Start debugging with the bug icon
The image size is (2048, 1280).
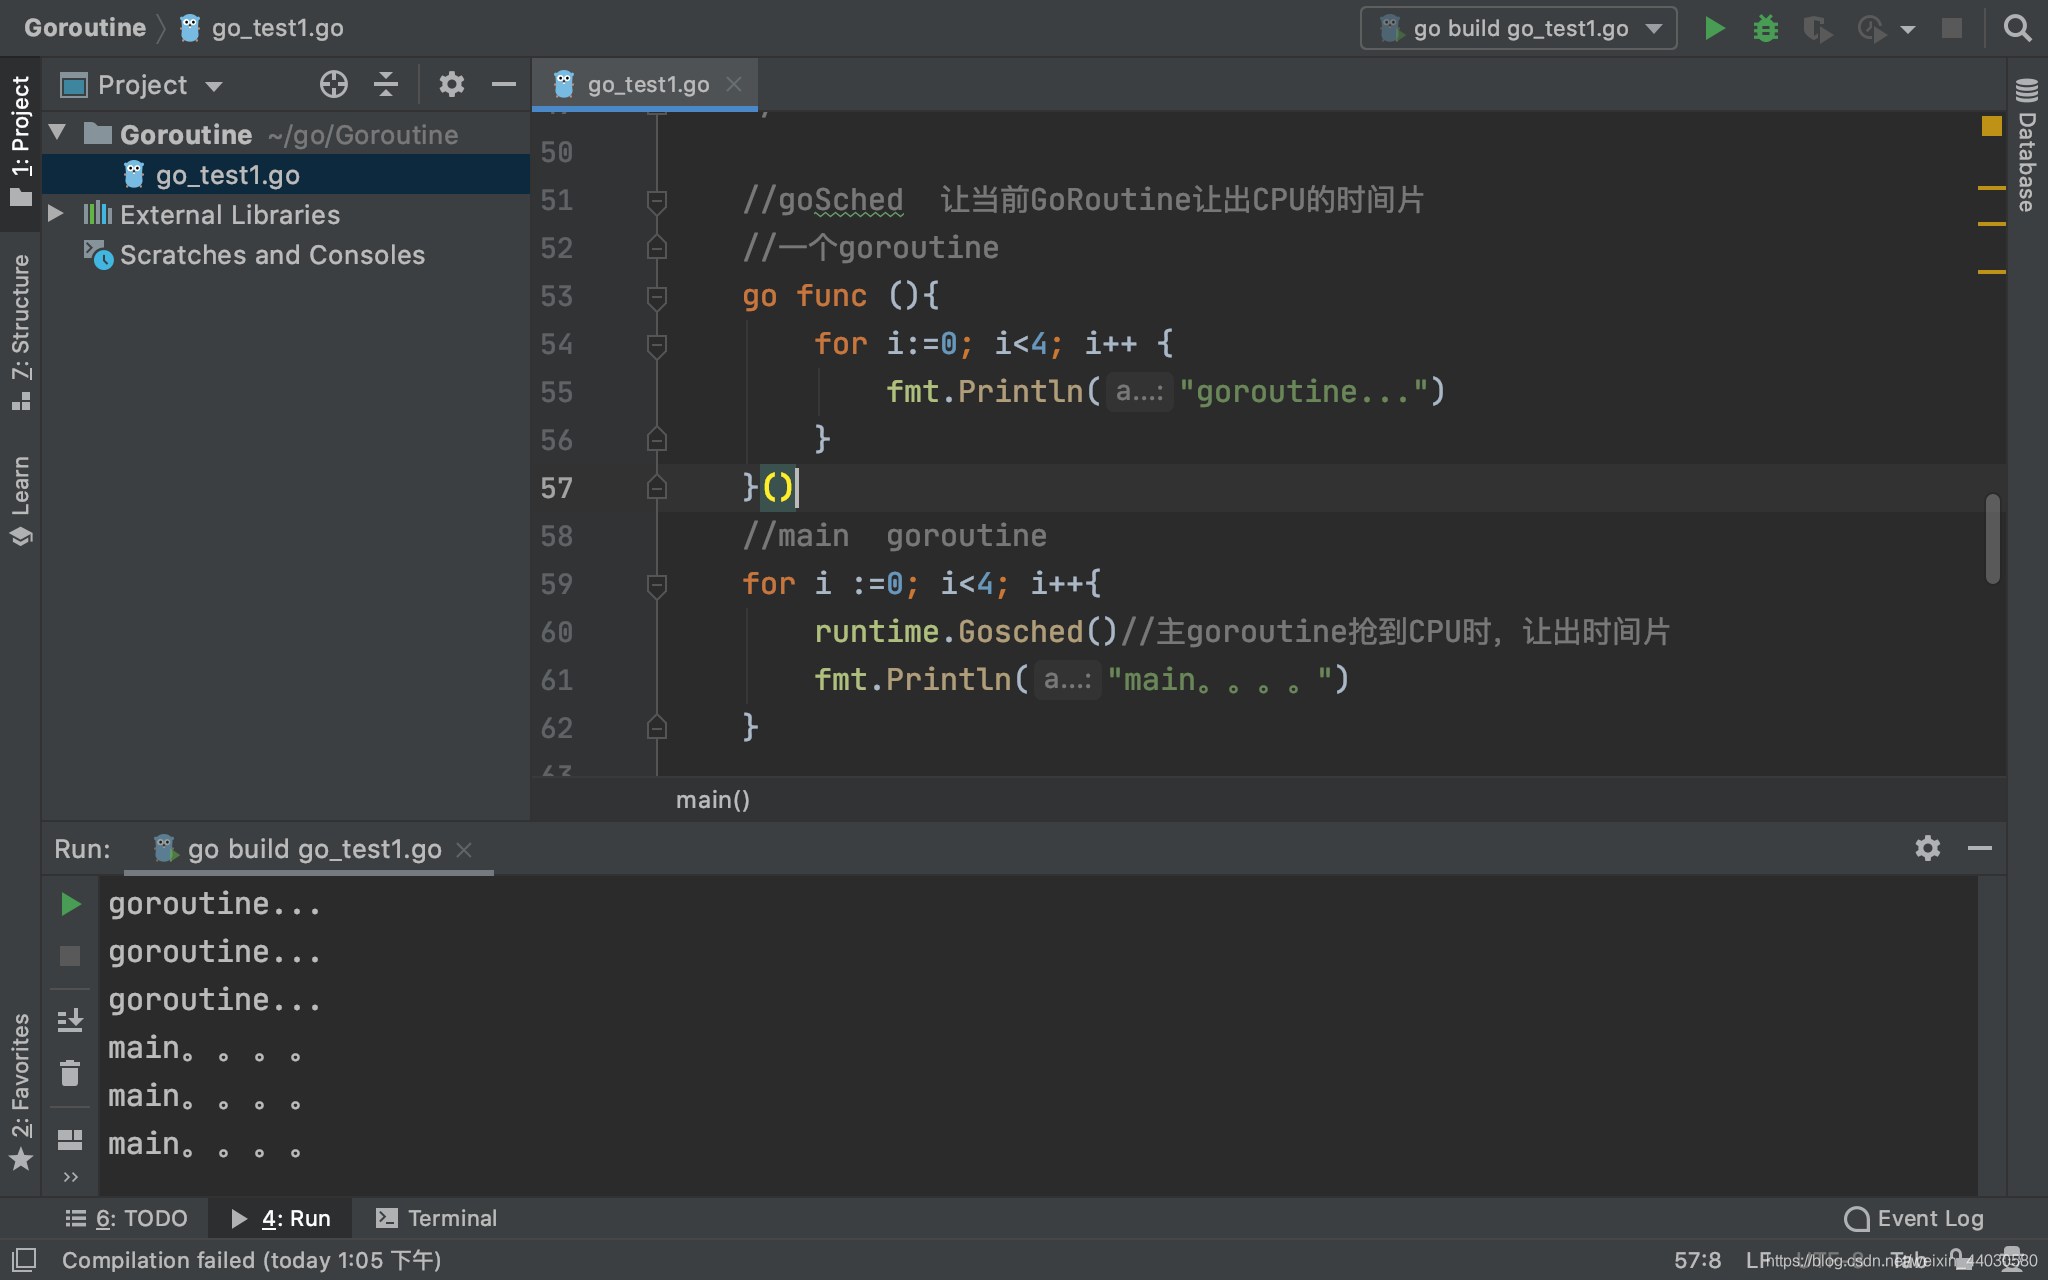pyautogui.click(x=1766, y=28)
